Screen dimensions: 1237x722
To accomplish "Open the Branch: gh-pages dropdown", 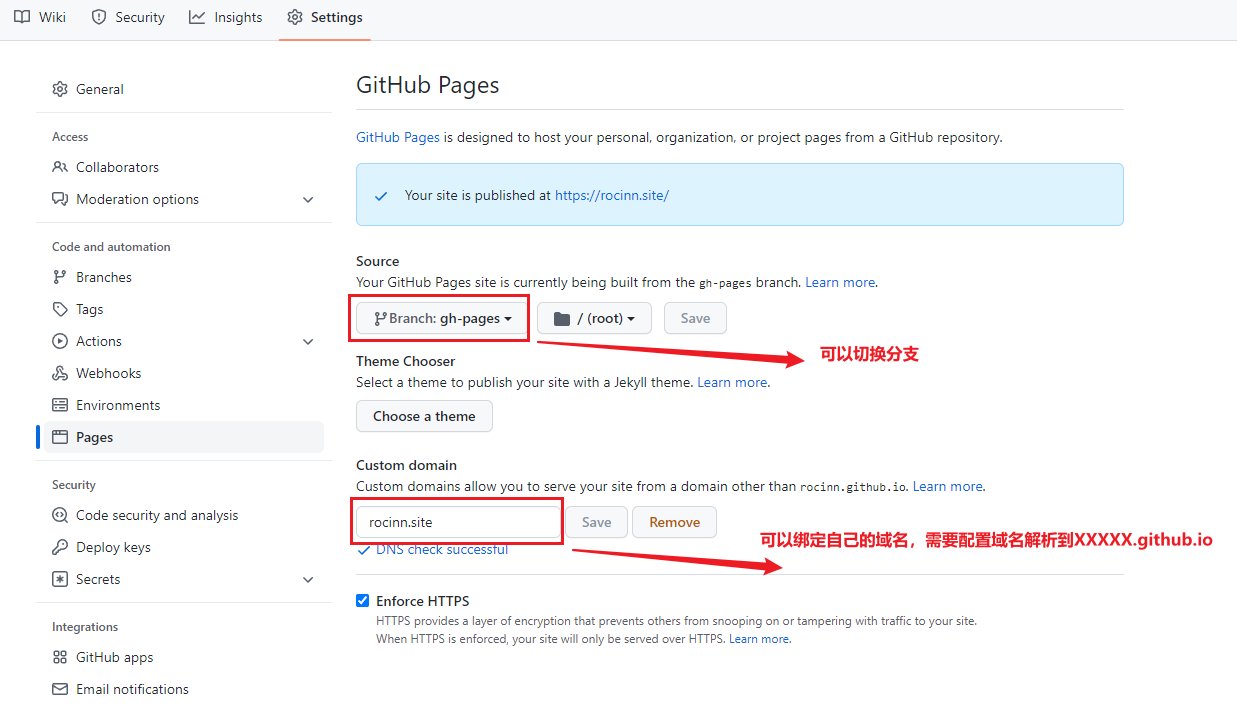I will 442,318.
